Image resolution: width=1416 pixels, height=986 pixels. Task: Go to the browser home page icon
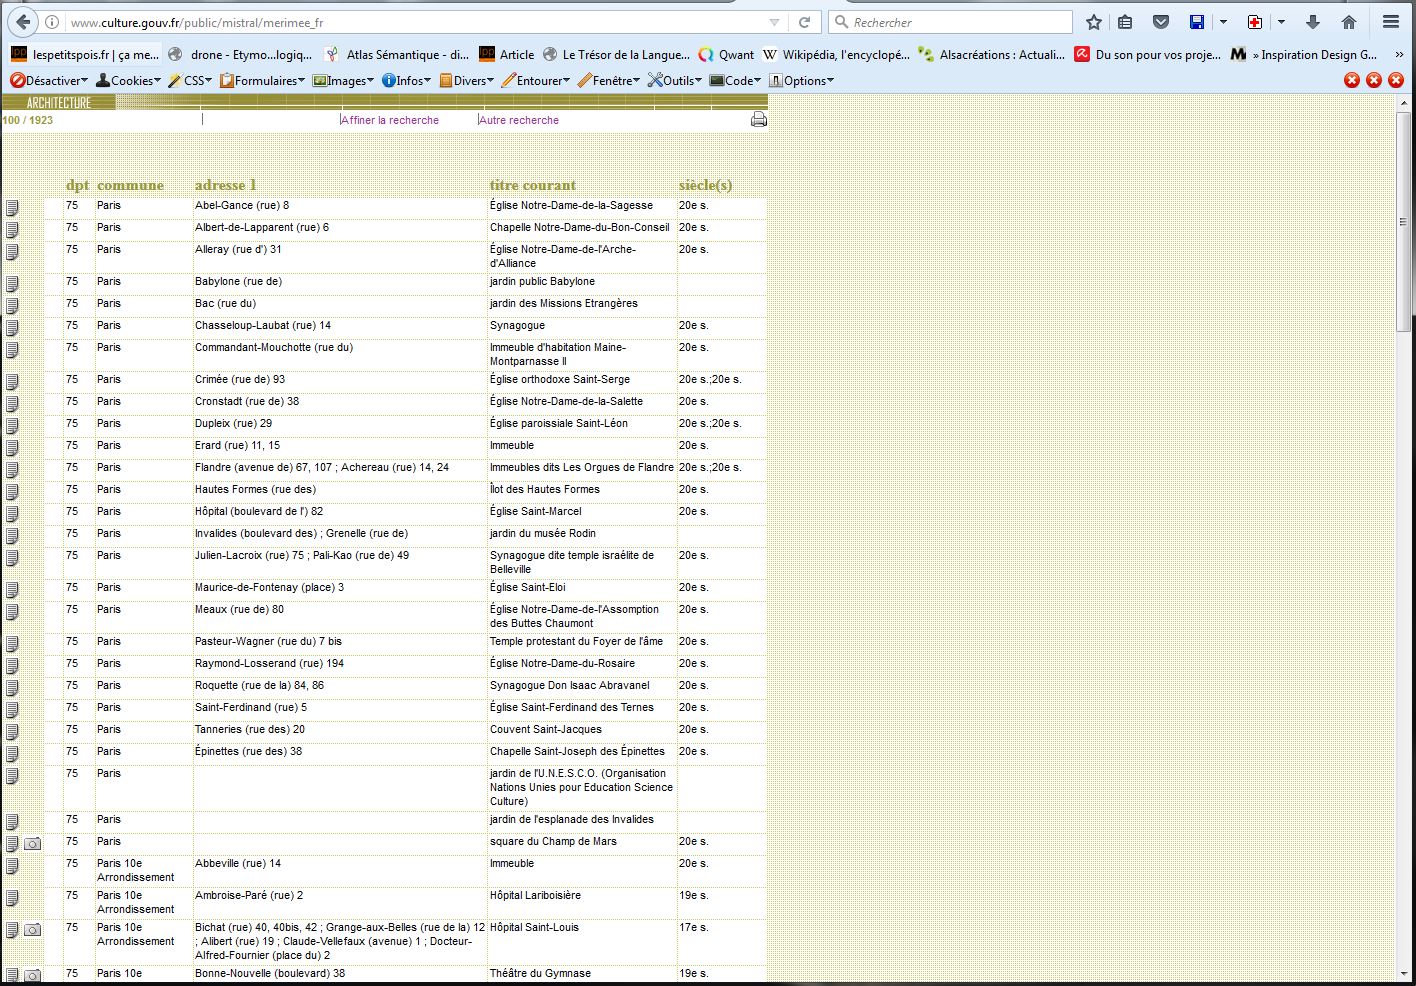pyautogui.click(x=1349, y=22)
